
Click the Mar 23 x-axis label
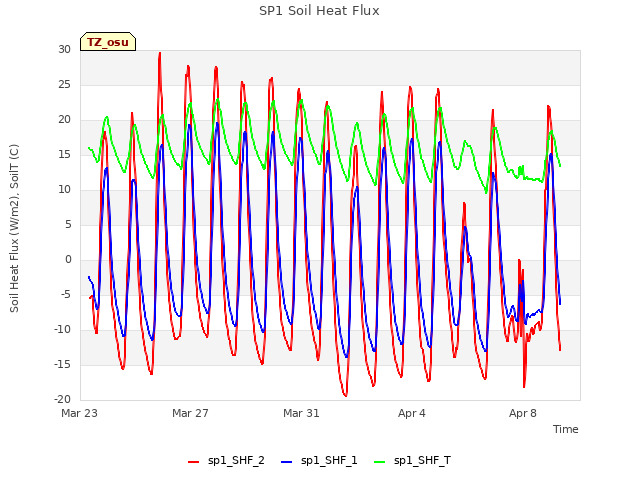80,413
